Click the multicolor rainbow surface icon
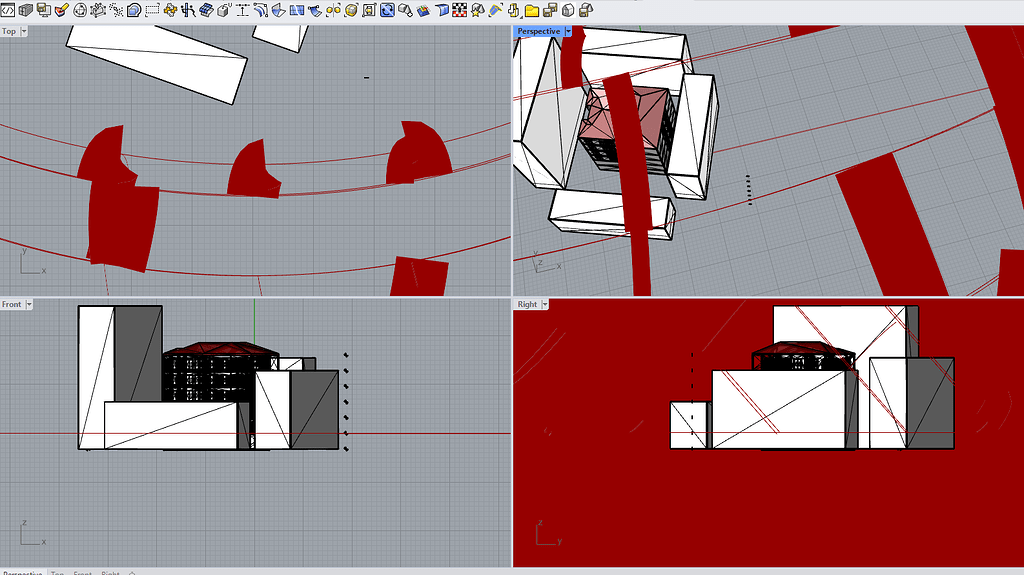The image size is (1024, 575). pyautogui.click(x=423, y=10)
